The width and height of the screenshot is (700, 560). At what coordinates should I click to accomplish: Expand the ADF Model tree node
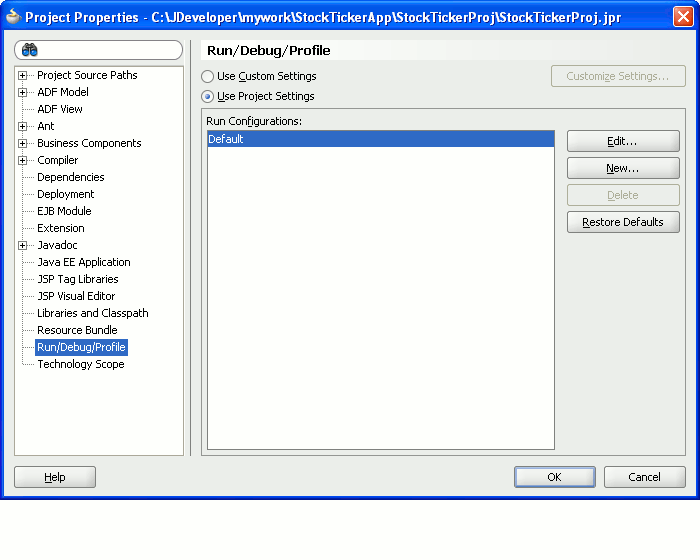pyautogui.click(x=23, y=93)
